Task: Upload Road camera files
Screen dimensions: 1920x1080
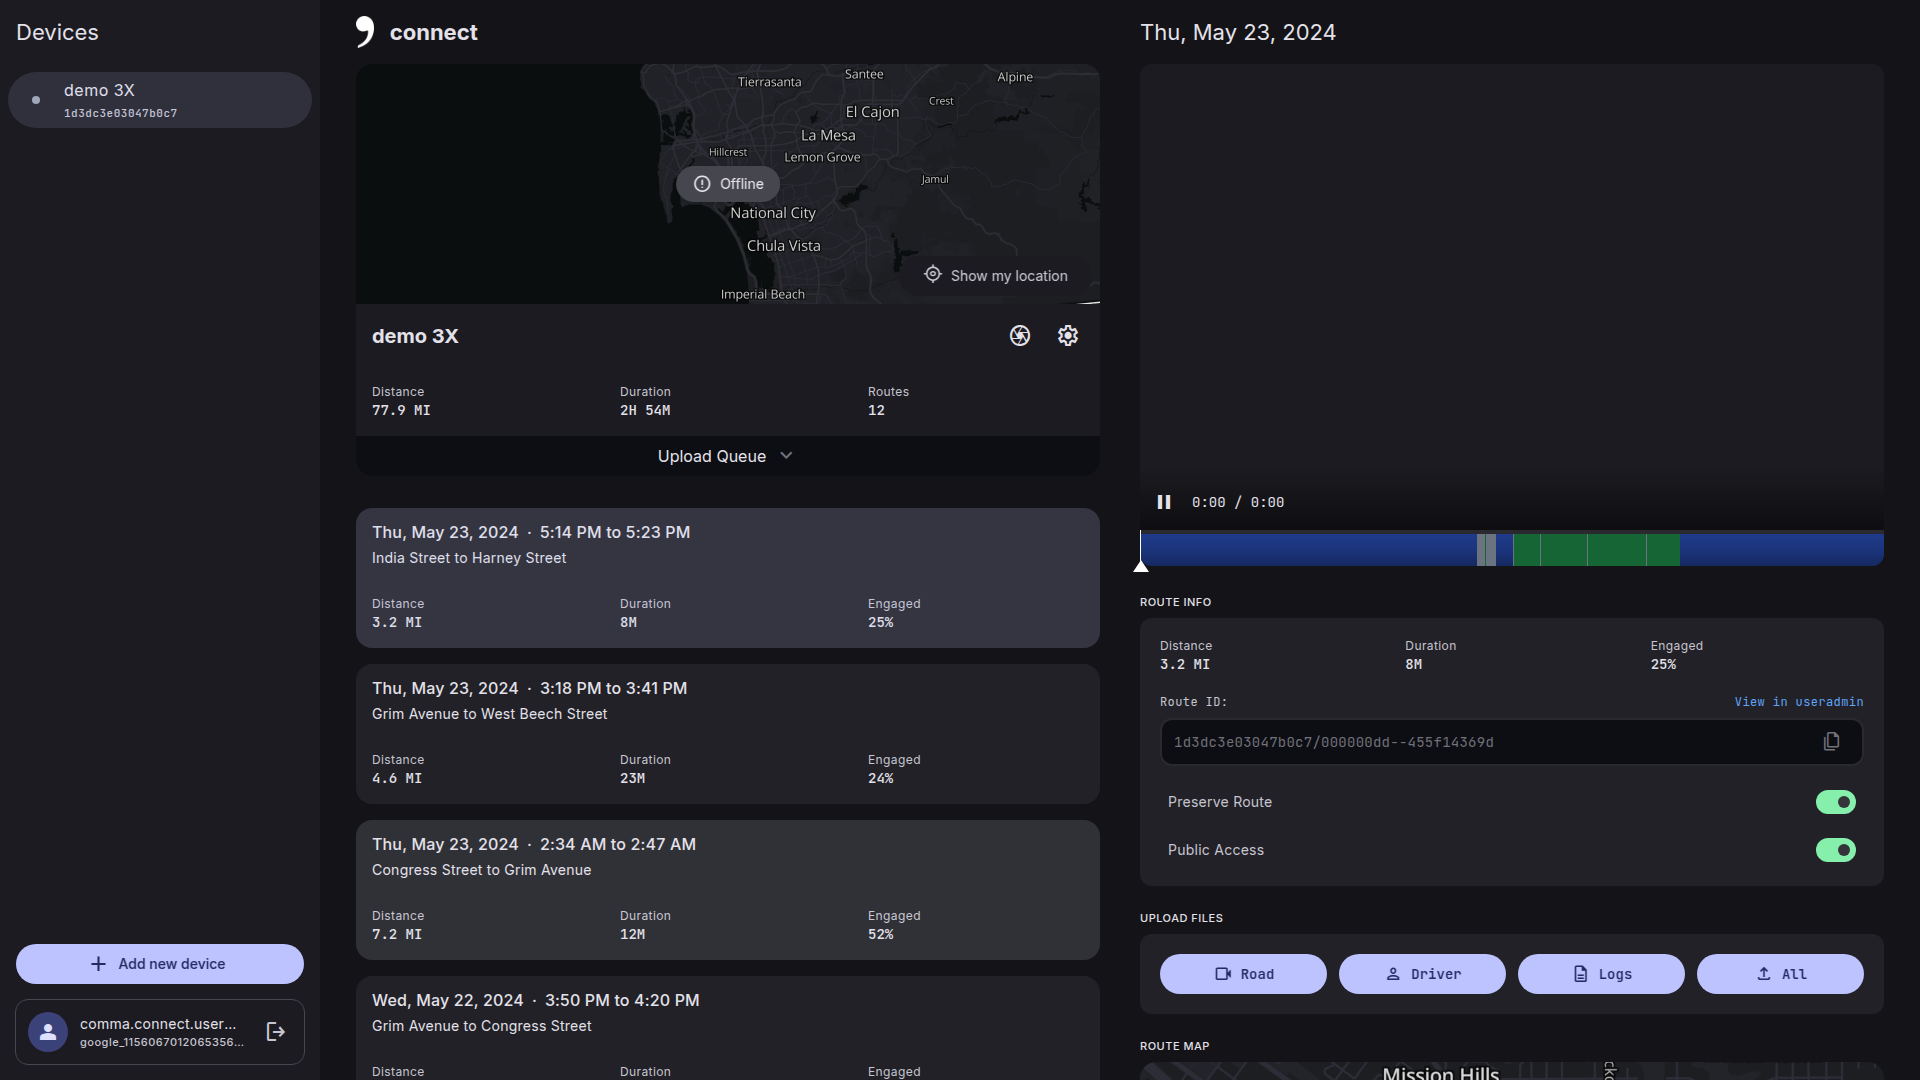Action: pyautogui.click(x=1243, y=974)
